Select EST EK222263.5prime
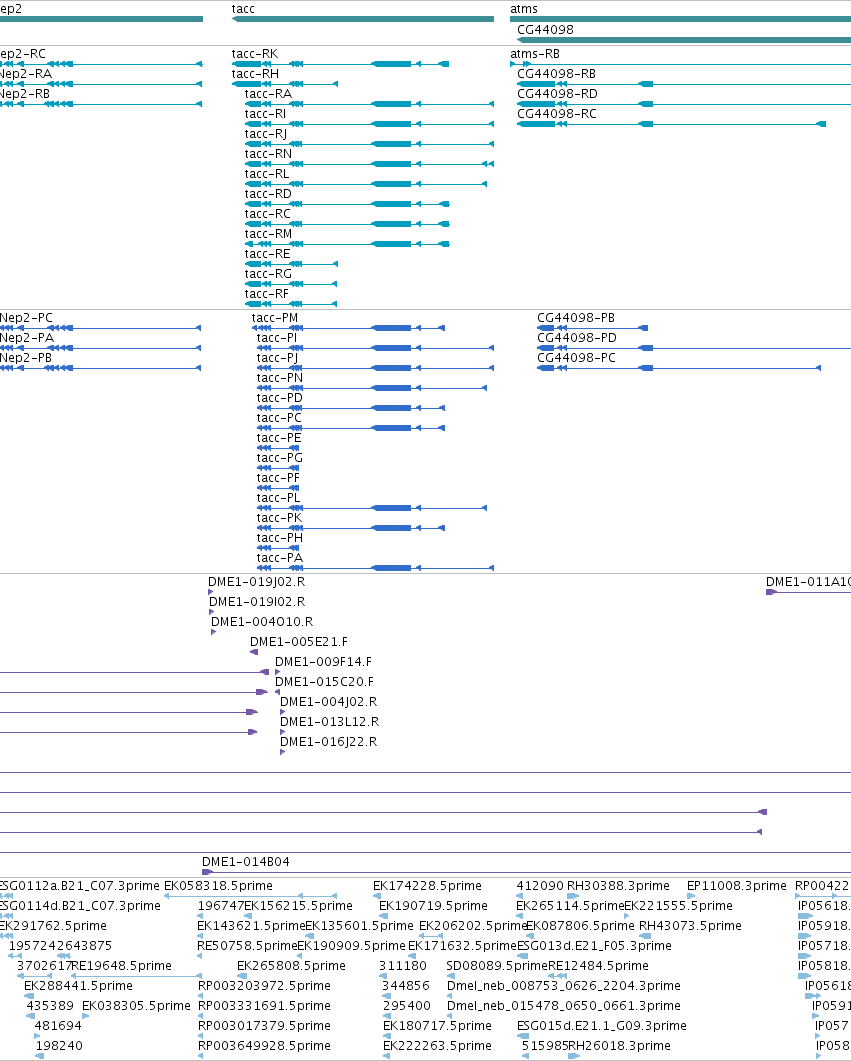The height and width of the screenshot is (1061, 851). (x=386, y=1056)
